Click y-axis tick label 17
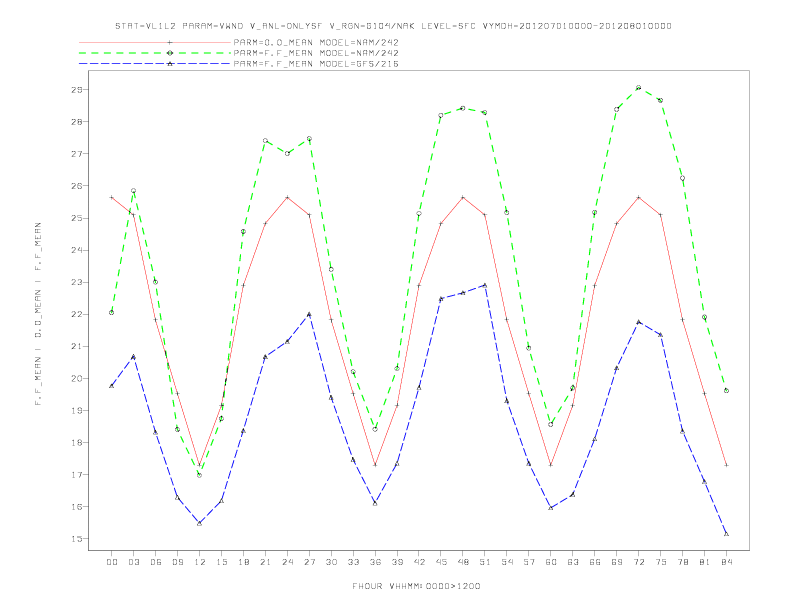The width and height of the screenshot is (792, 612). [x=77, y=475]
